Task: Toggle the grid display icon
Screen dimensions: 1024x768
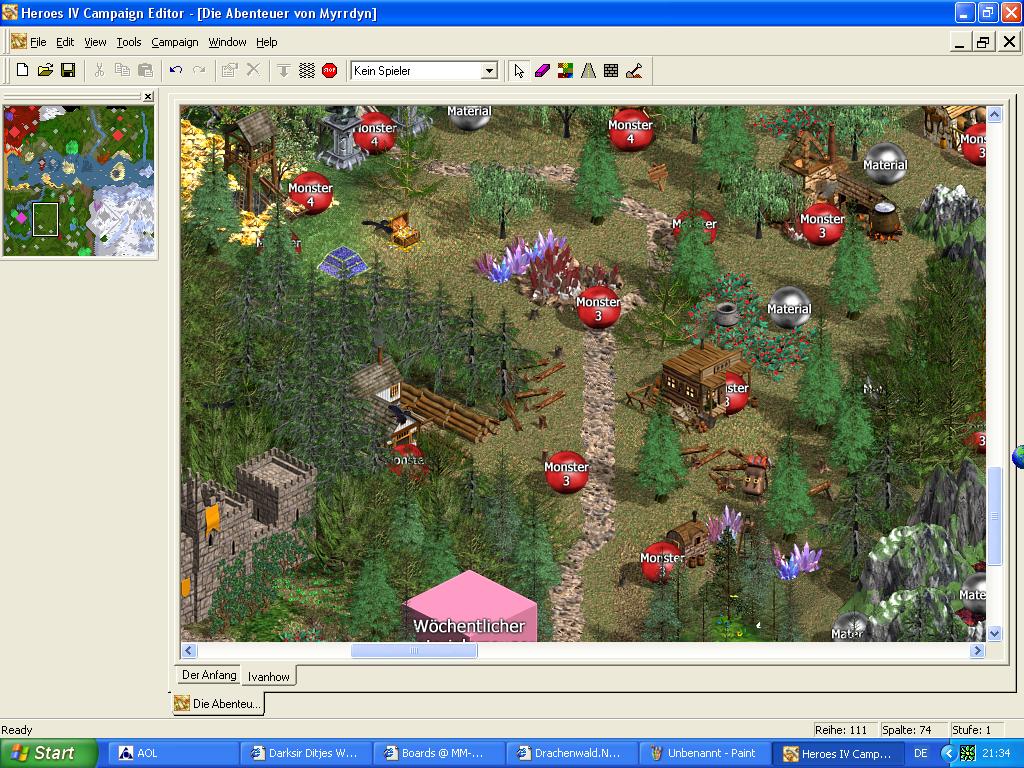Action: (306, 70)
